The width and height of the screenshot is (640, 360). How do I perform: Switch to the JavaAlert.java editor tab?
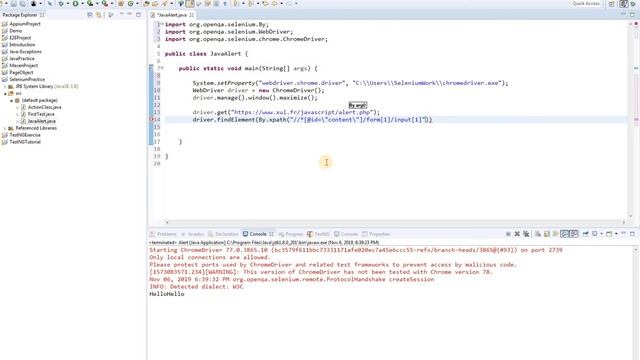171,15
